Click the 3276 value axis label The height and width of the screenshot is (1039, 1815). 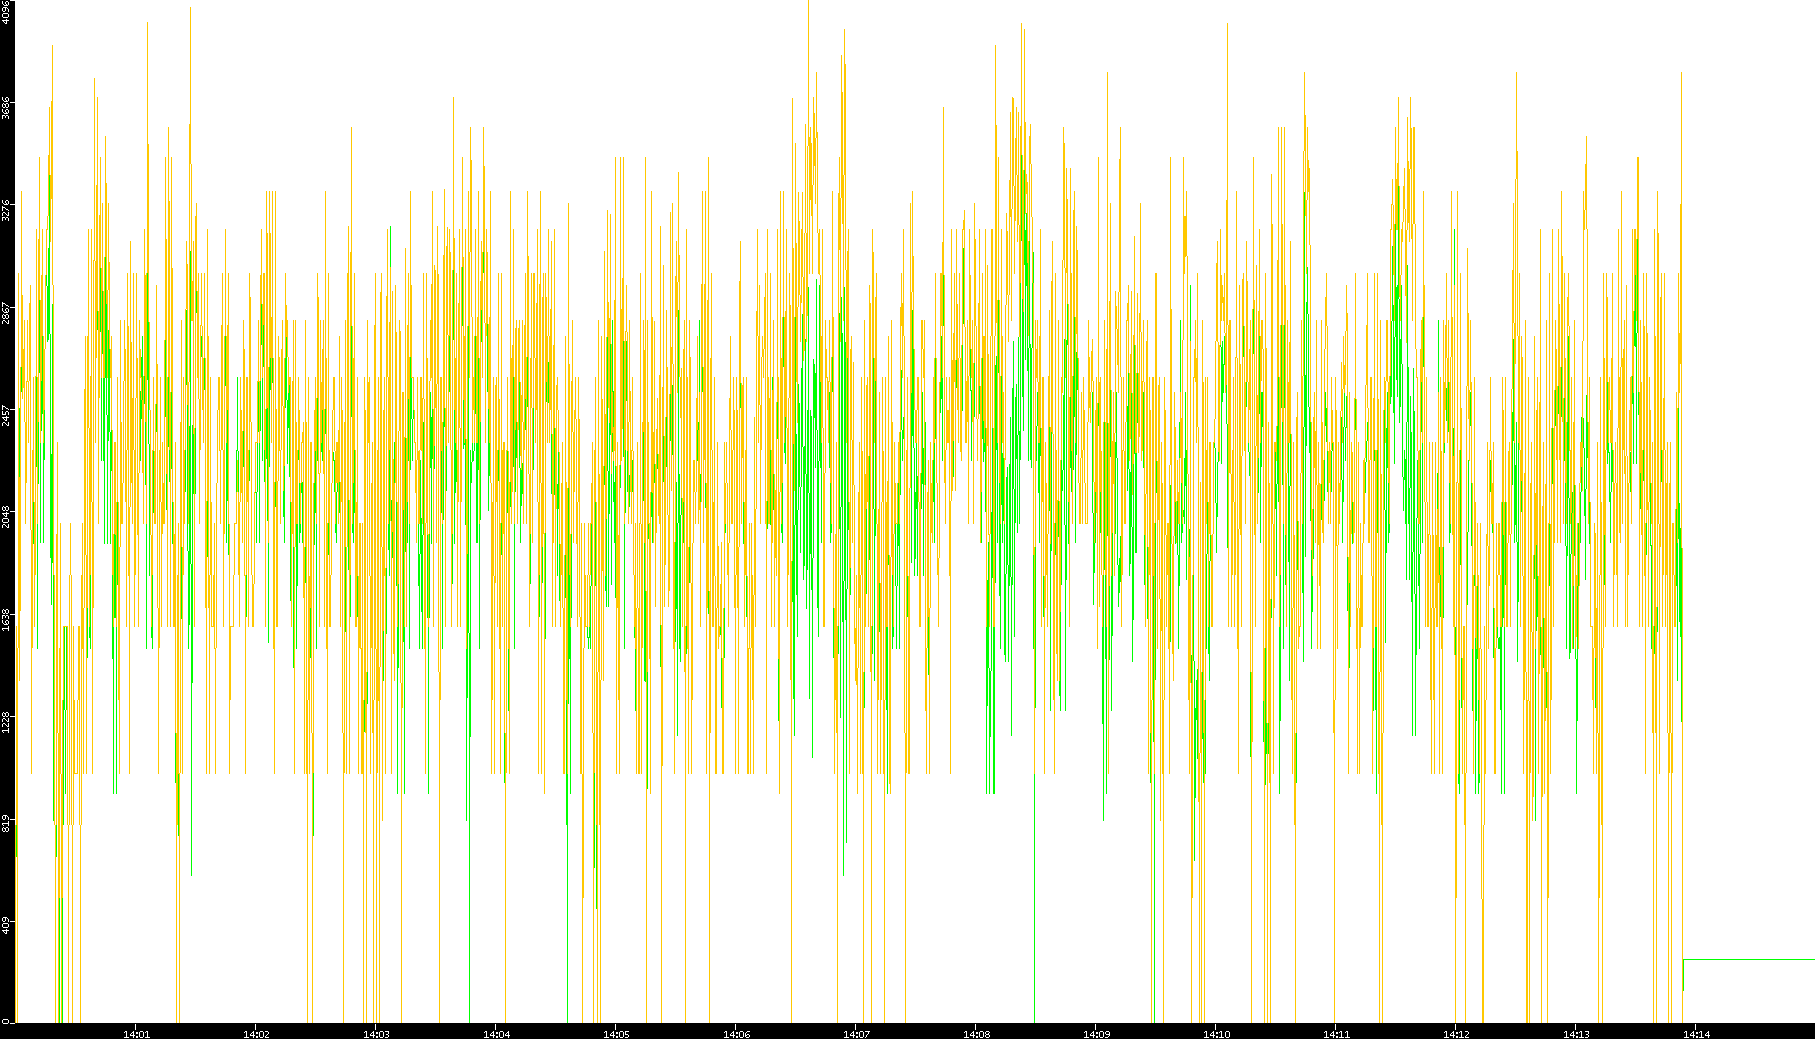coord(6,211)
